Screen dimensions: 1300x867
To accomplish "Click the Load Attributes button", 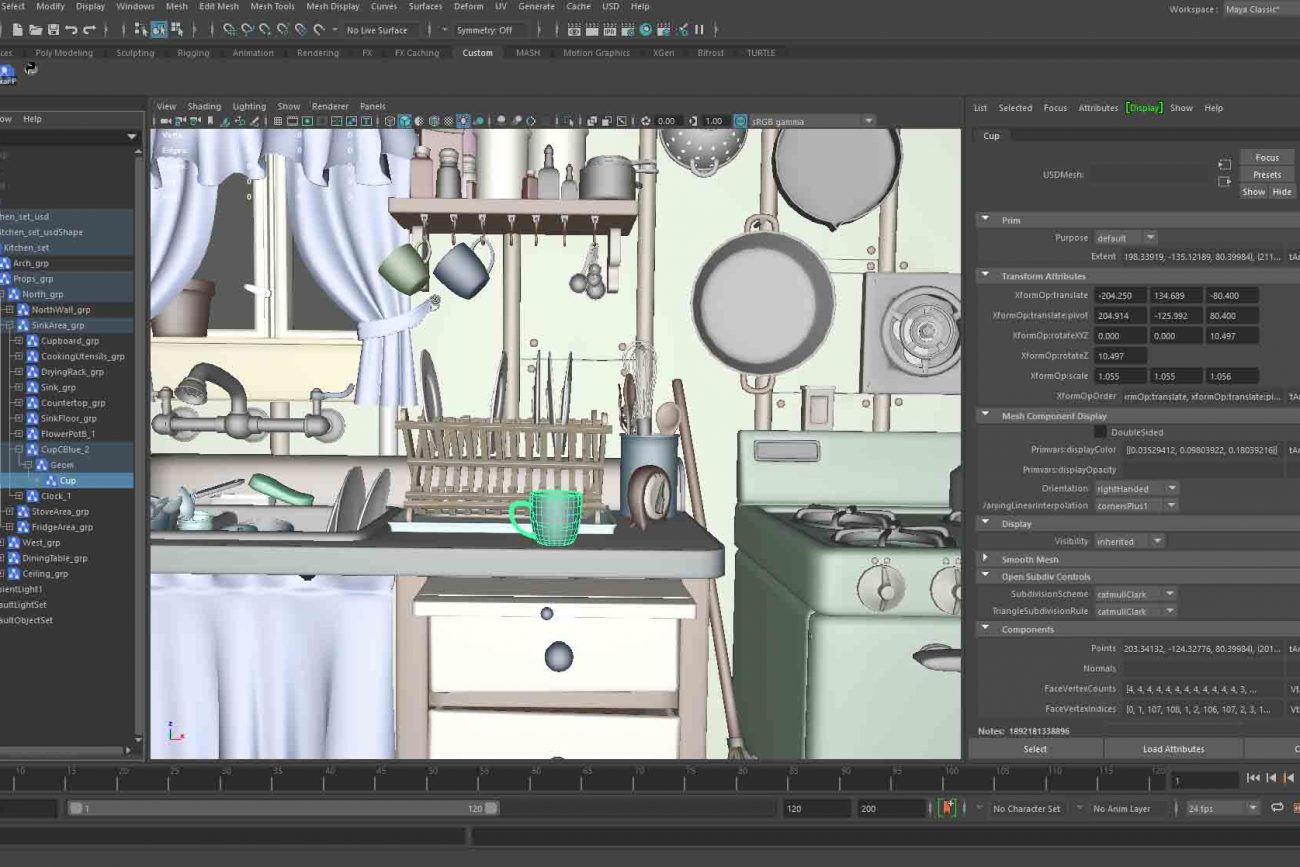I will (1175, 748).
